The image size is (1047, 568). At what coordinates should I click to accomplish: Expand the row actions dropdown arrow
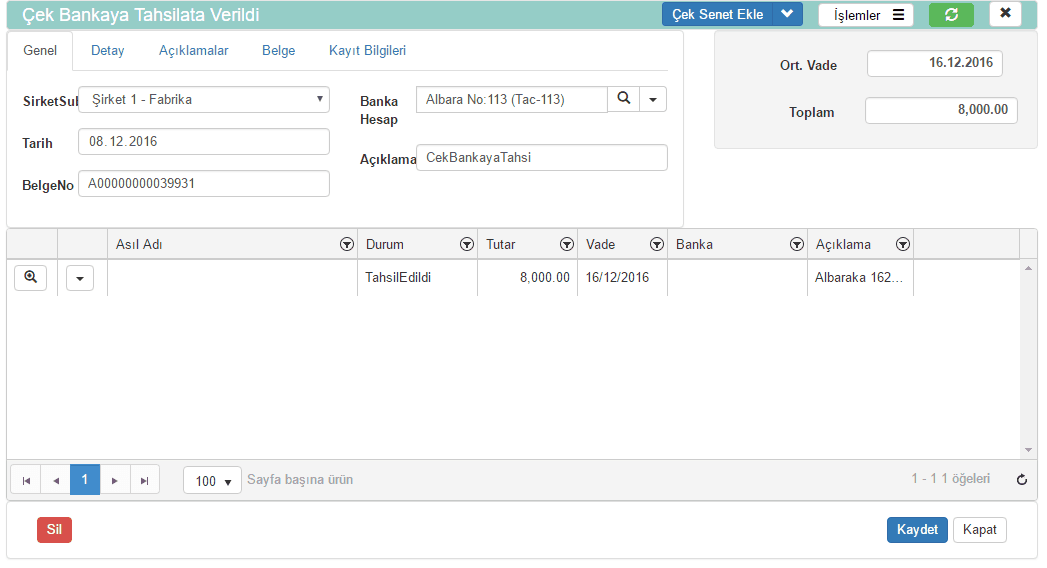[80, 279]
